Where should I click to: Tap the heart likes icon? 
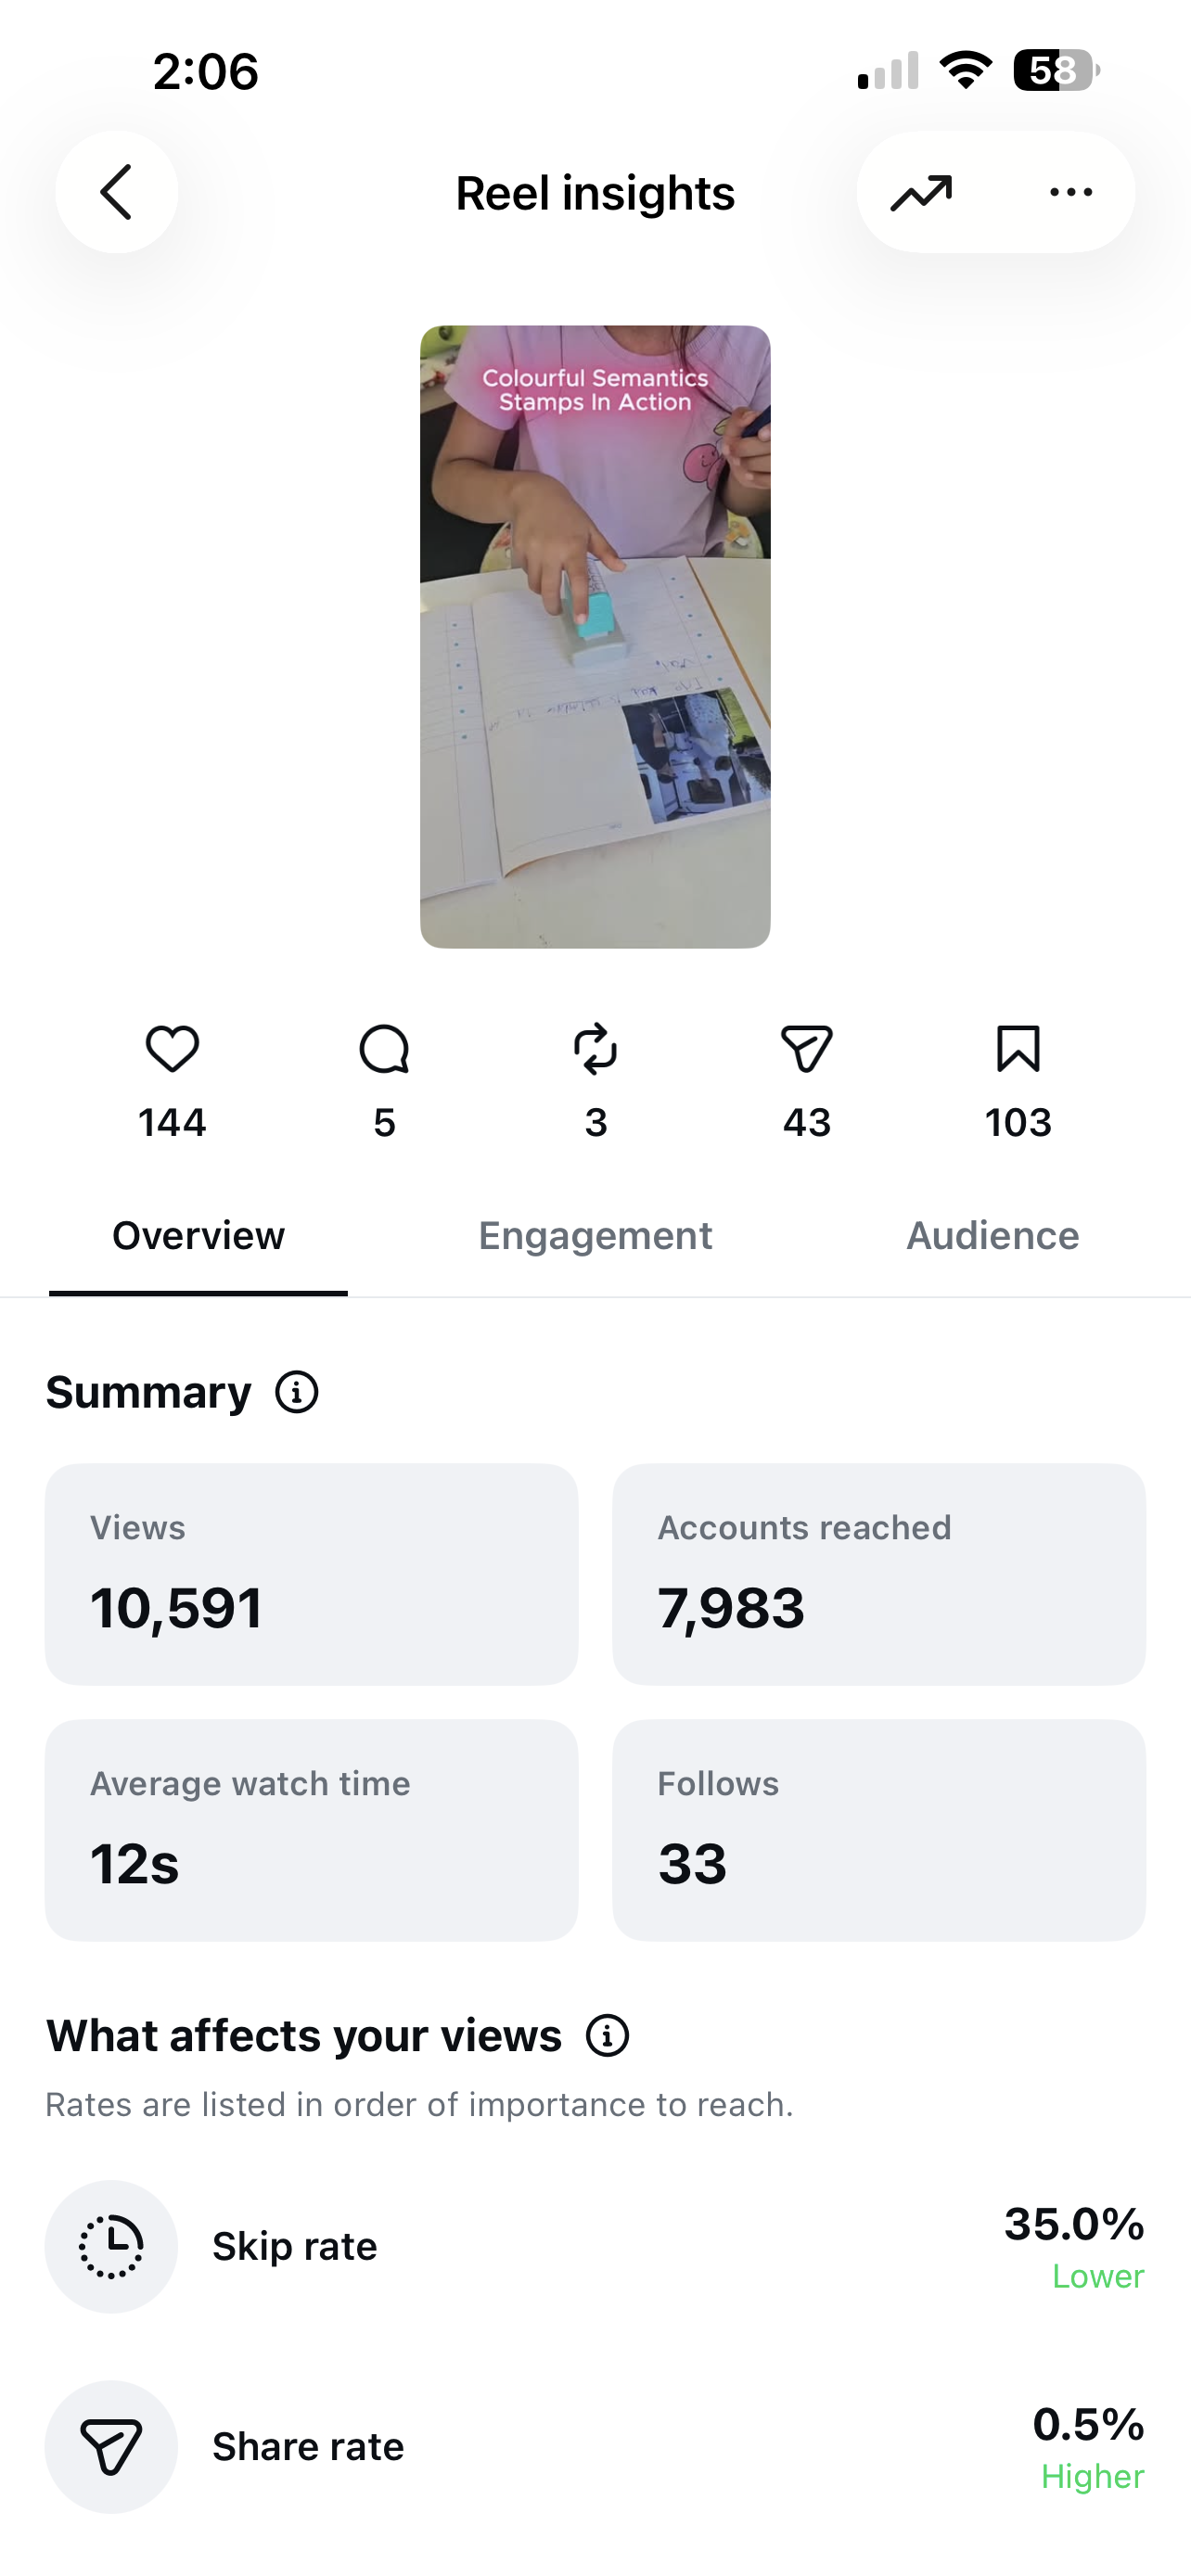(172, 1049)
